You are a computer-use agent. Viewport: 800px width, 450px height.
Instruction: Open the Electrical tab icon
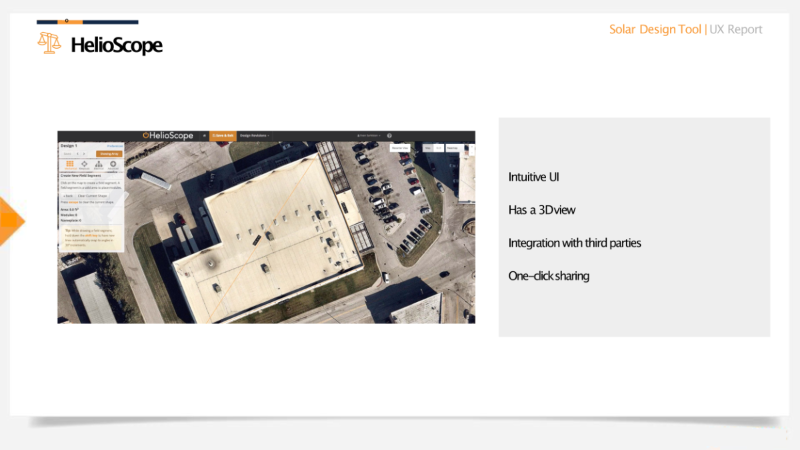[x=98, y=164]
